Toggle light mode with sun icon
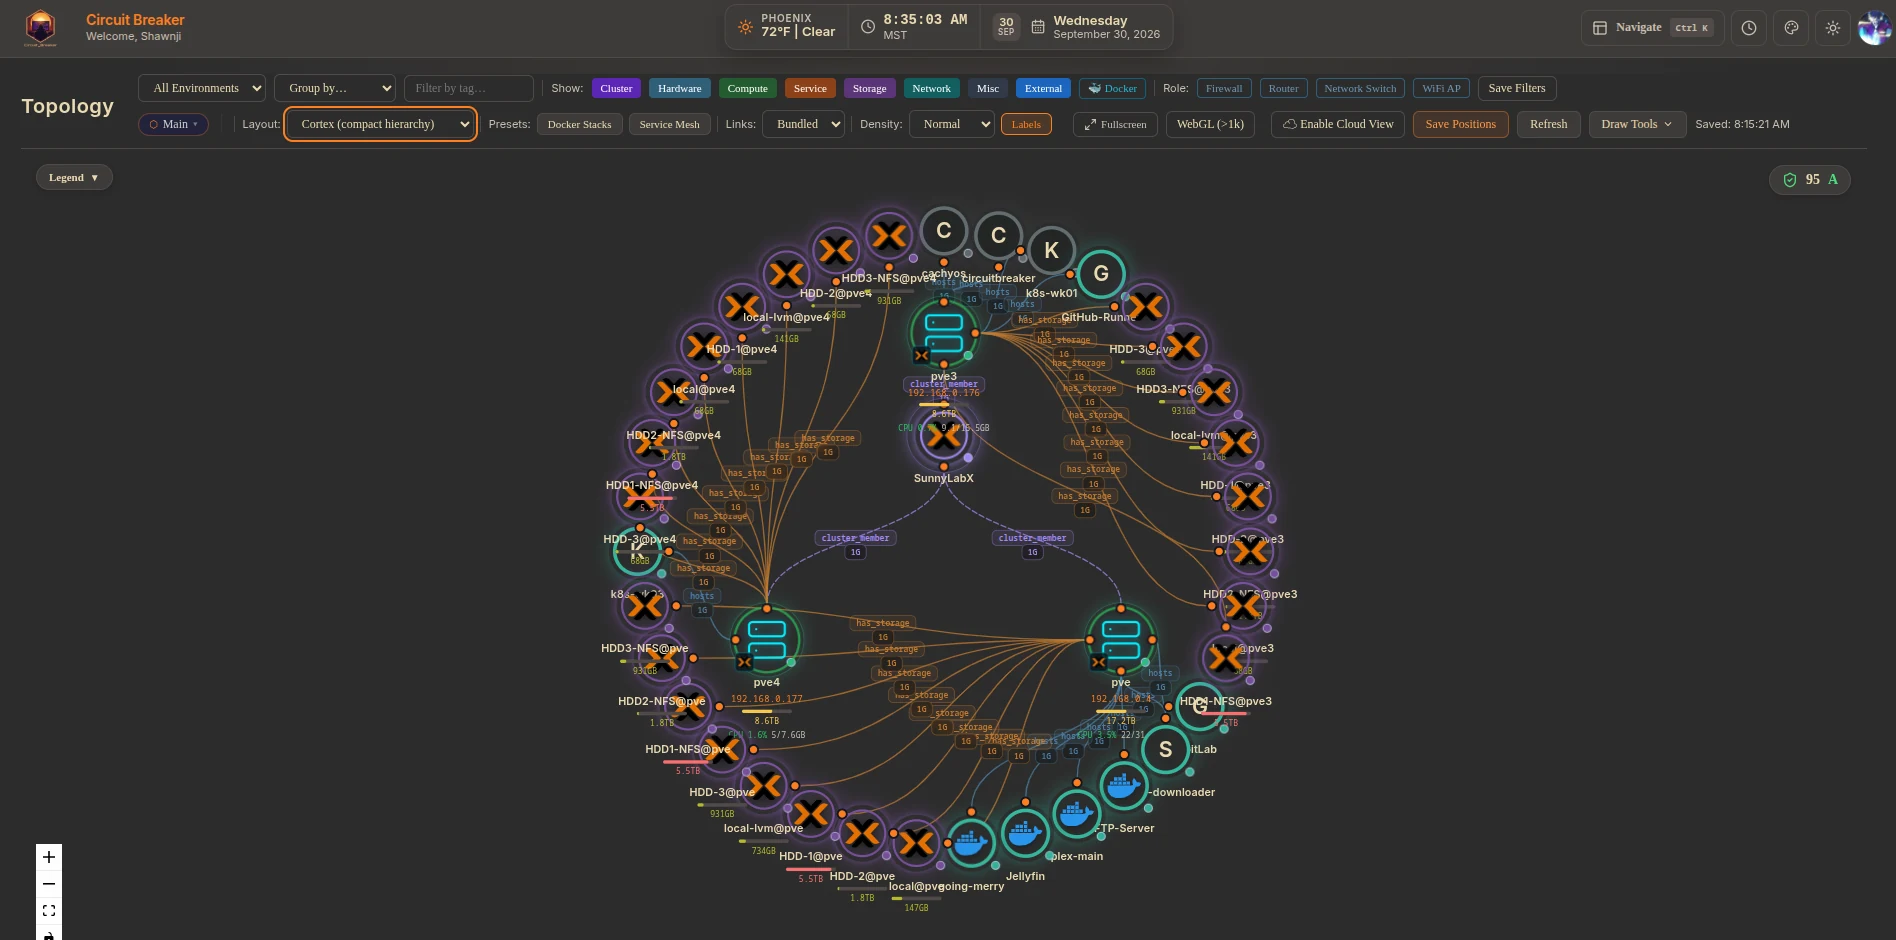Image resolution: width=1896 pixels, height=940 pixels. point(1833,28)
